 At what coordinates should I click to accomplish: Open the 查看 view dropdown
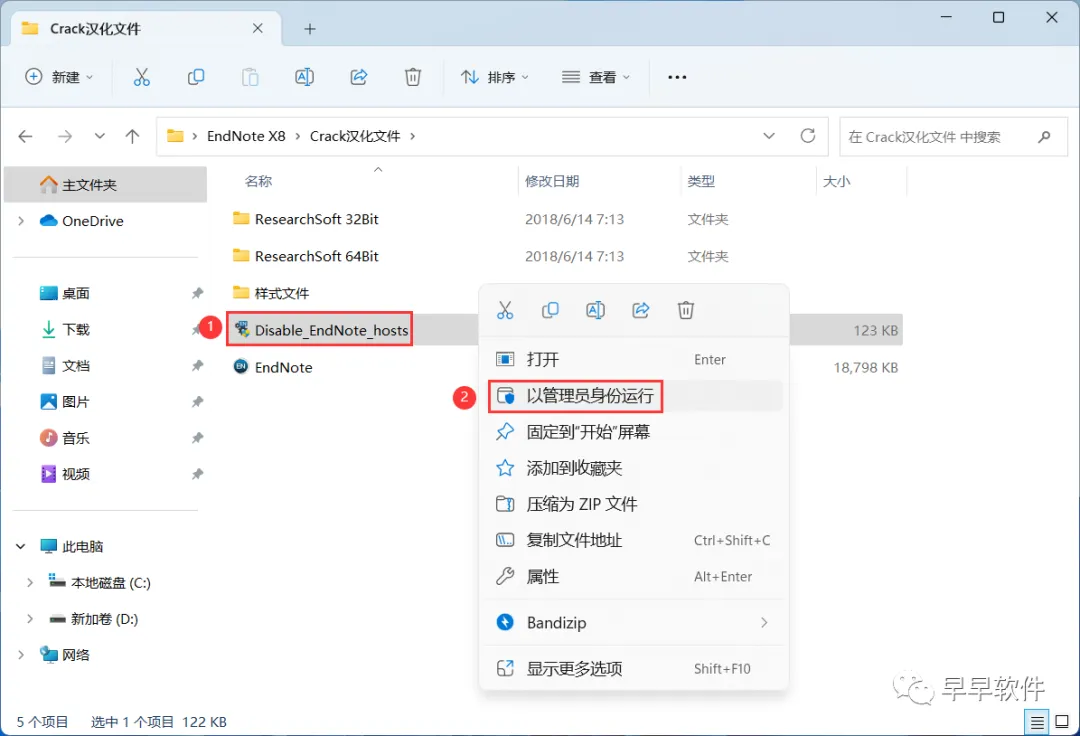coord(596,77)
